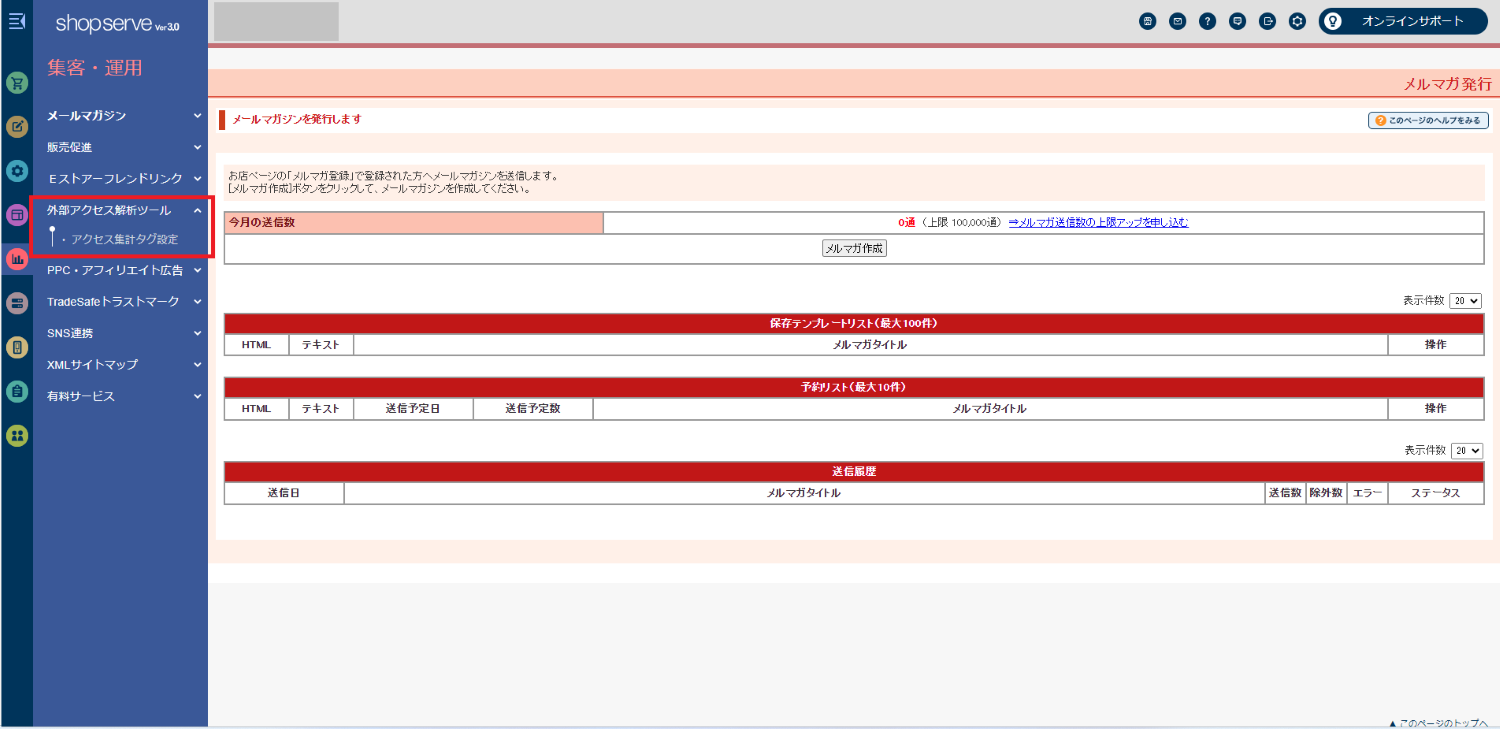Open the olive people group sidebar icon
The width and height of the screenshot is (1500, 729).
(17, 435)
